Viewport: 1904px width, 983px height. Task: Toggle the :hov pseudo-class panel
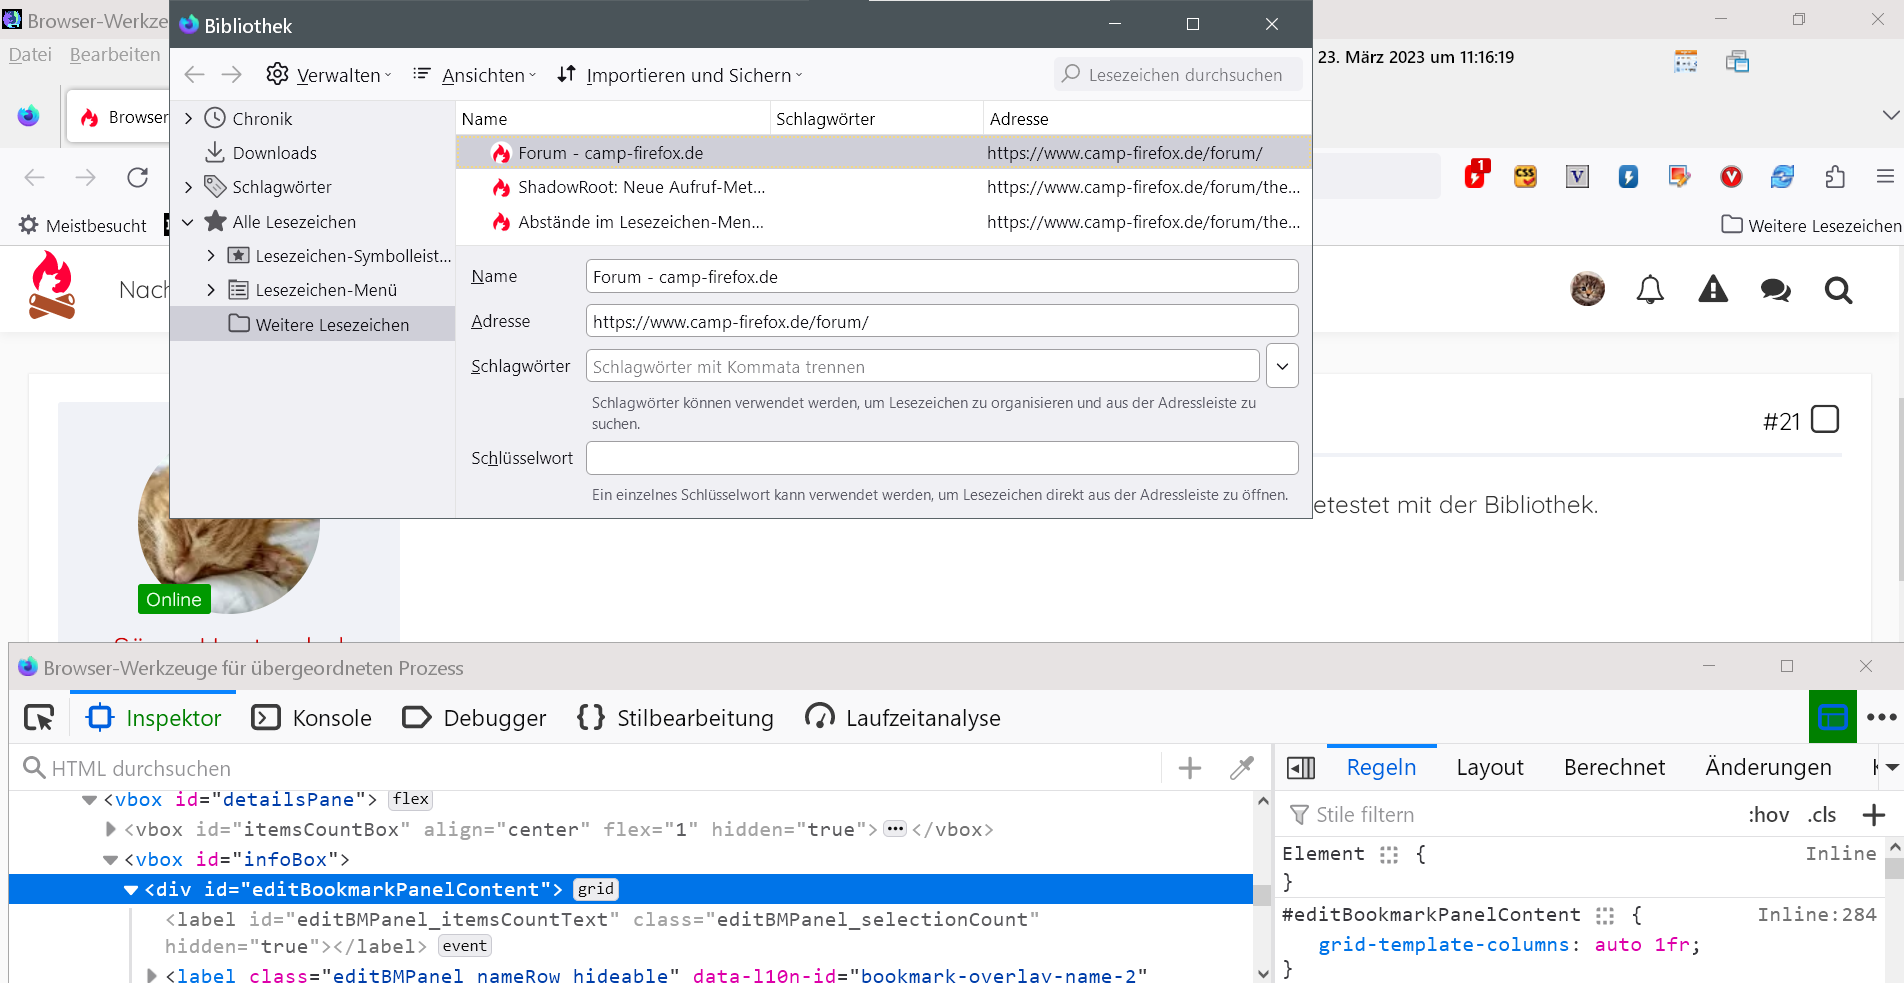click(x=1768, y=815)
